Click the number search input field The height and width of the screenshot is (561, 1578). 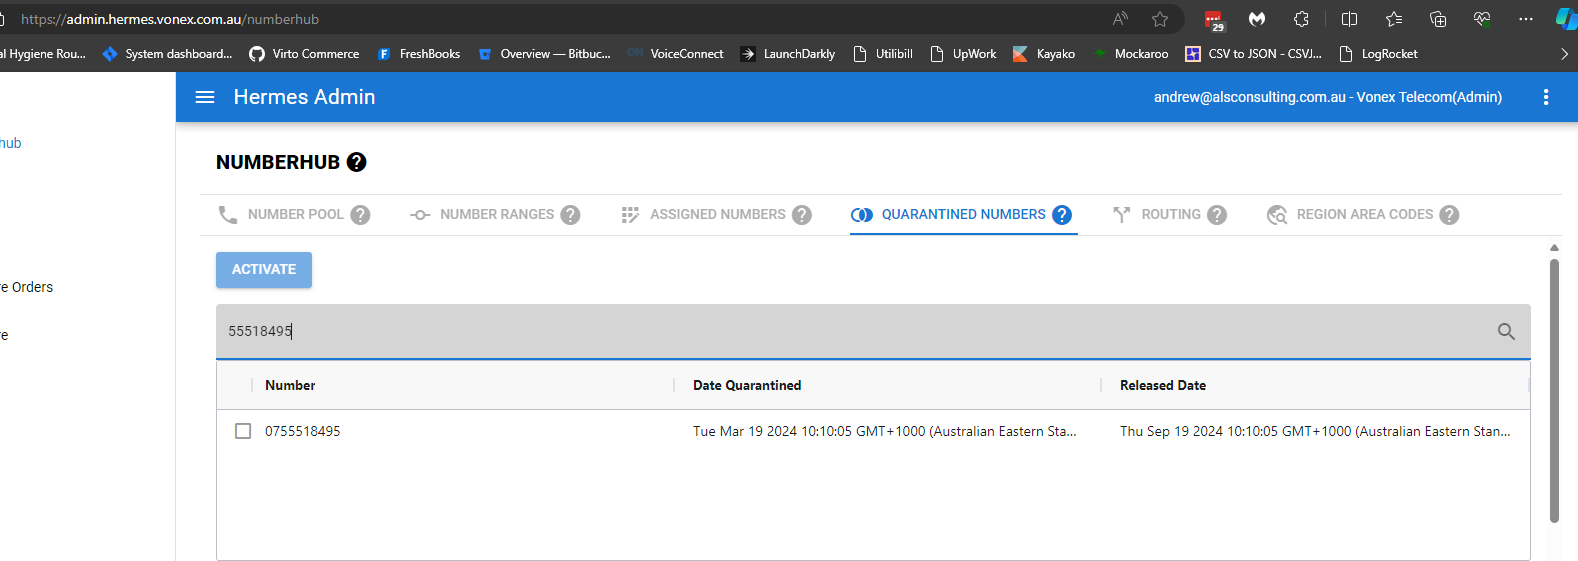[850, 331]
